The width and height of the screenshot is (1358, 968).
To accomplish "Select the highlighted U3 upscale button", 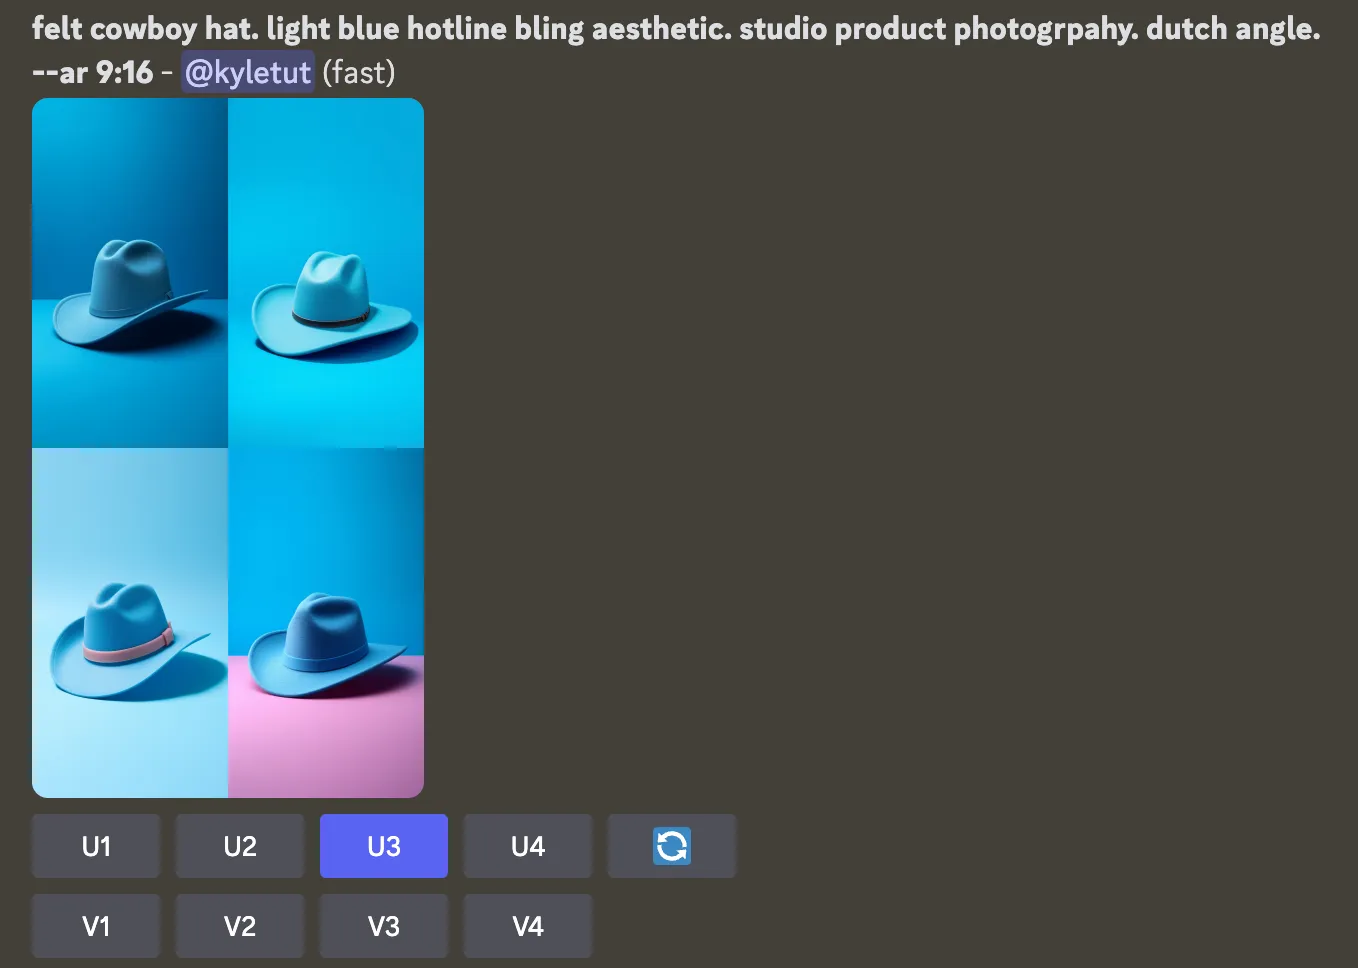I will [384, 846].
